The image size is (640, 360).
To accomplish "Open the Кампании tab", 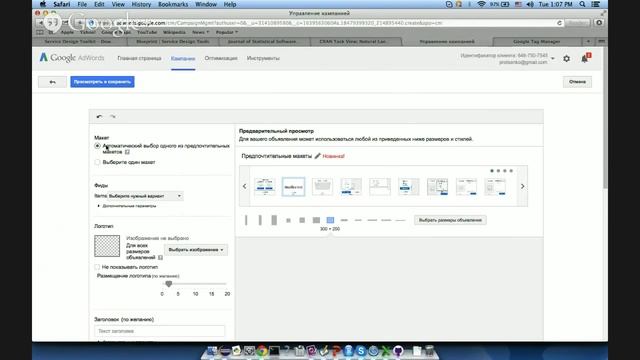I will [x=183, y=58].
